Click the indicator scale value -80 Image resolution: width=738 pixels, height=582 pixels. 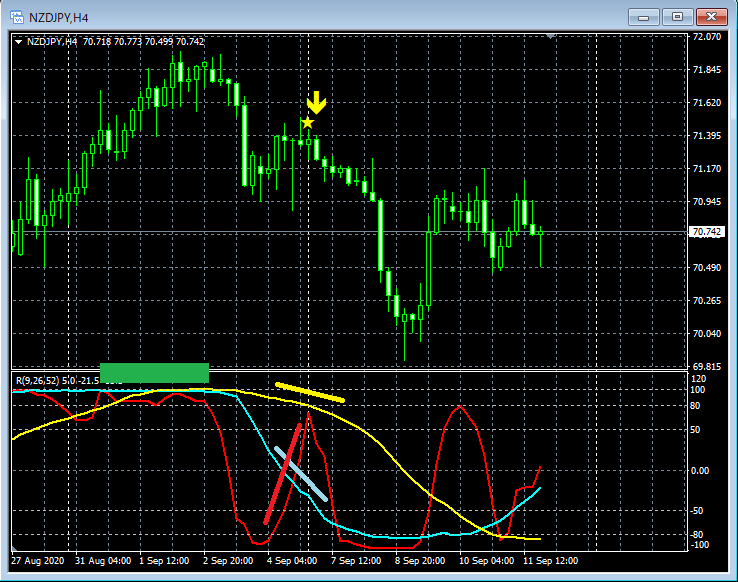pos(697,534)
